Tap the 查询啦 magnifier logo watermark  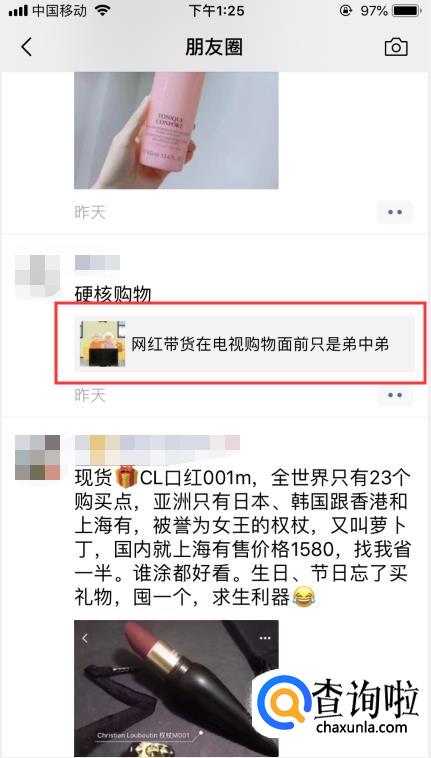click(x=283, y=702)
